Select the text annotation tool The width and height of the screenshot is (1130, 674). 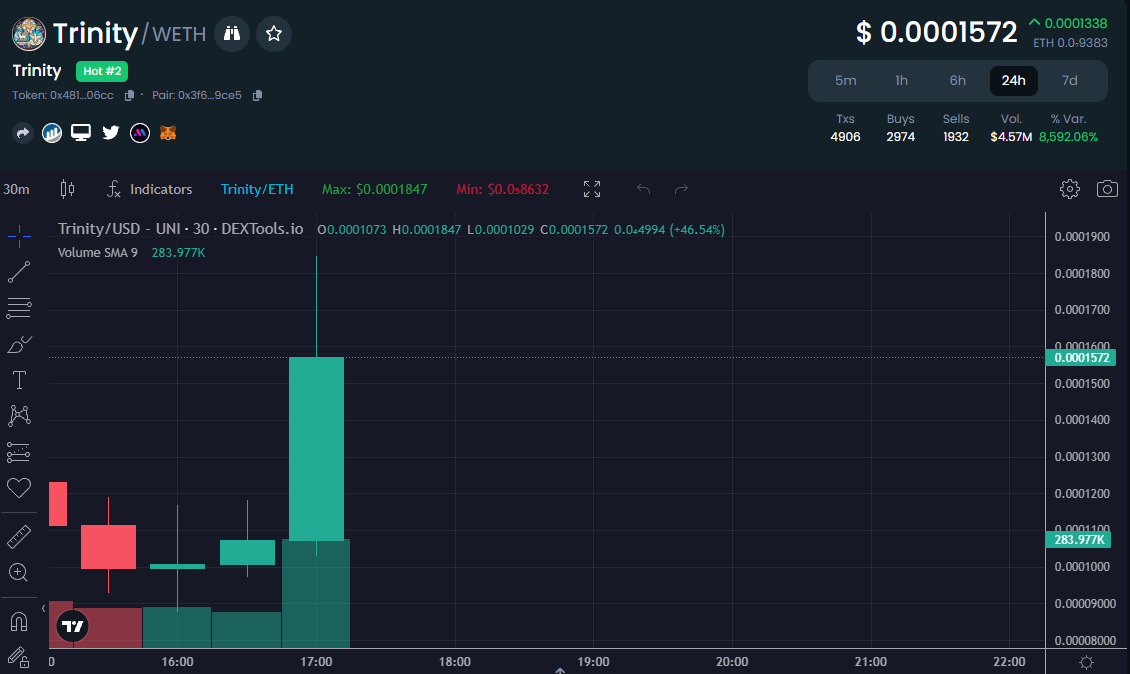pos(19,380)
